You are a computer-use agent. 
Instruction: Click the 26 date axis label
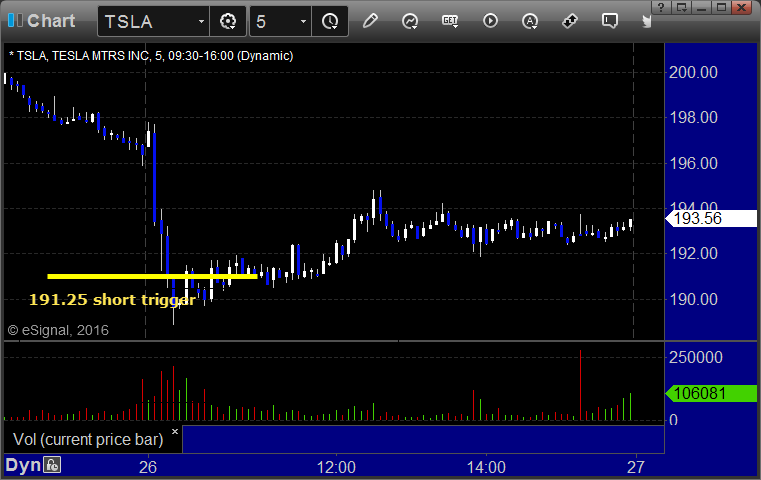click(x=148, y=467)
